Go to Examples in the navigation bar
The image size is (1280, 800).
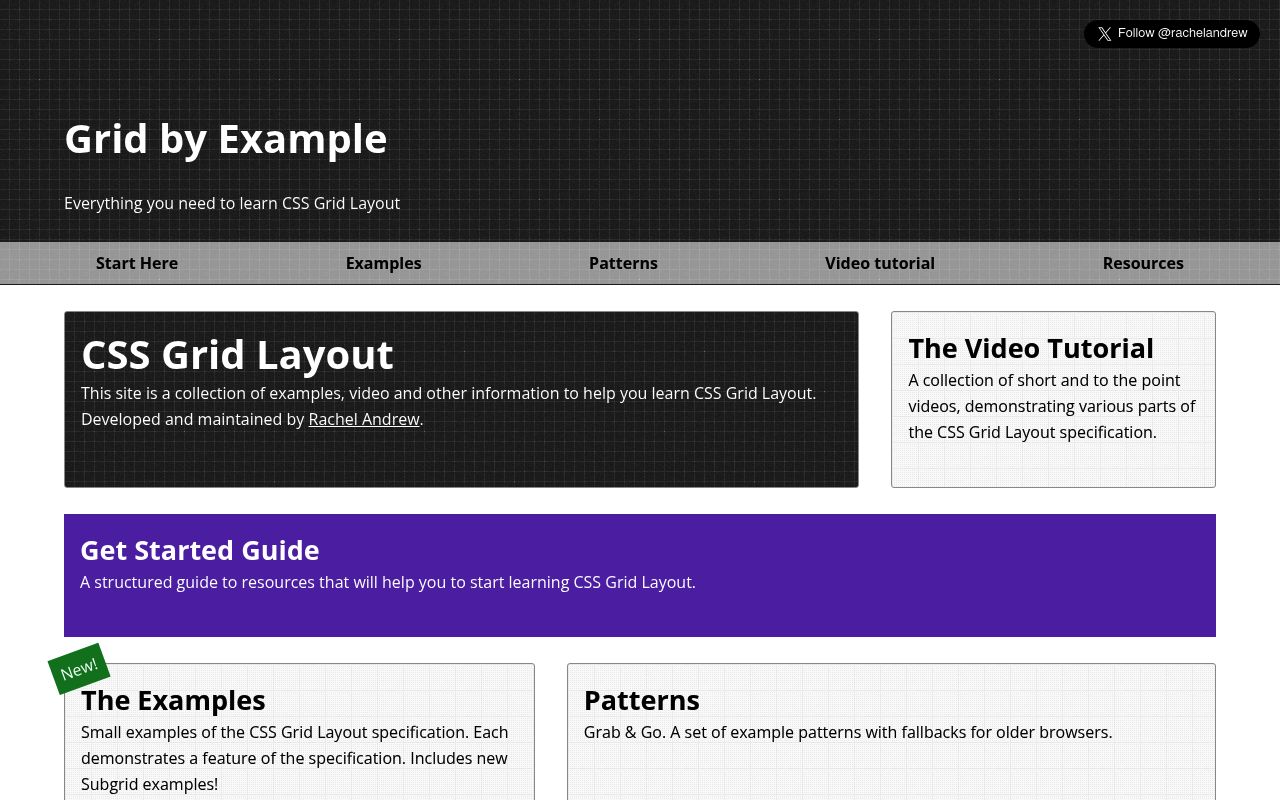[383, 263]
